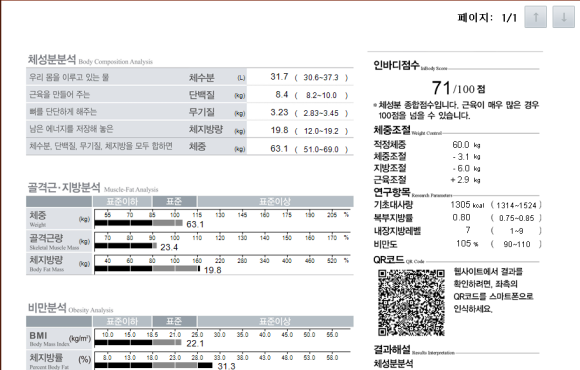Click the range 30.6~37.3 for 체수분
Viewport: 580px width, 370px height.
[x=321, y=77]
